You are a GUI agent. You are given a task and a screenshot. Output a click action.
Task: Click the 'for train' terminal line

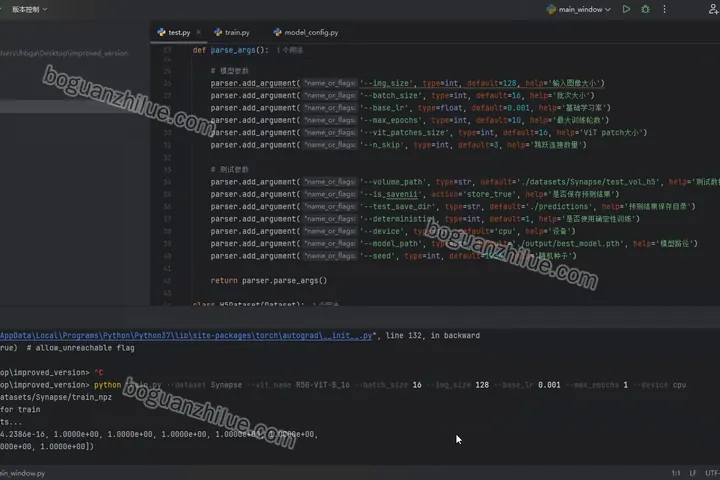point(20,409)
